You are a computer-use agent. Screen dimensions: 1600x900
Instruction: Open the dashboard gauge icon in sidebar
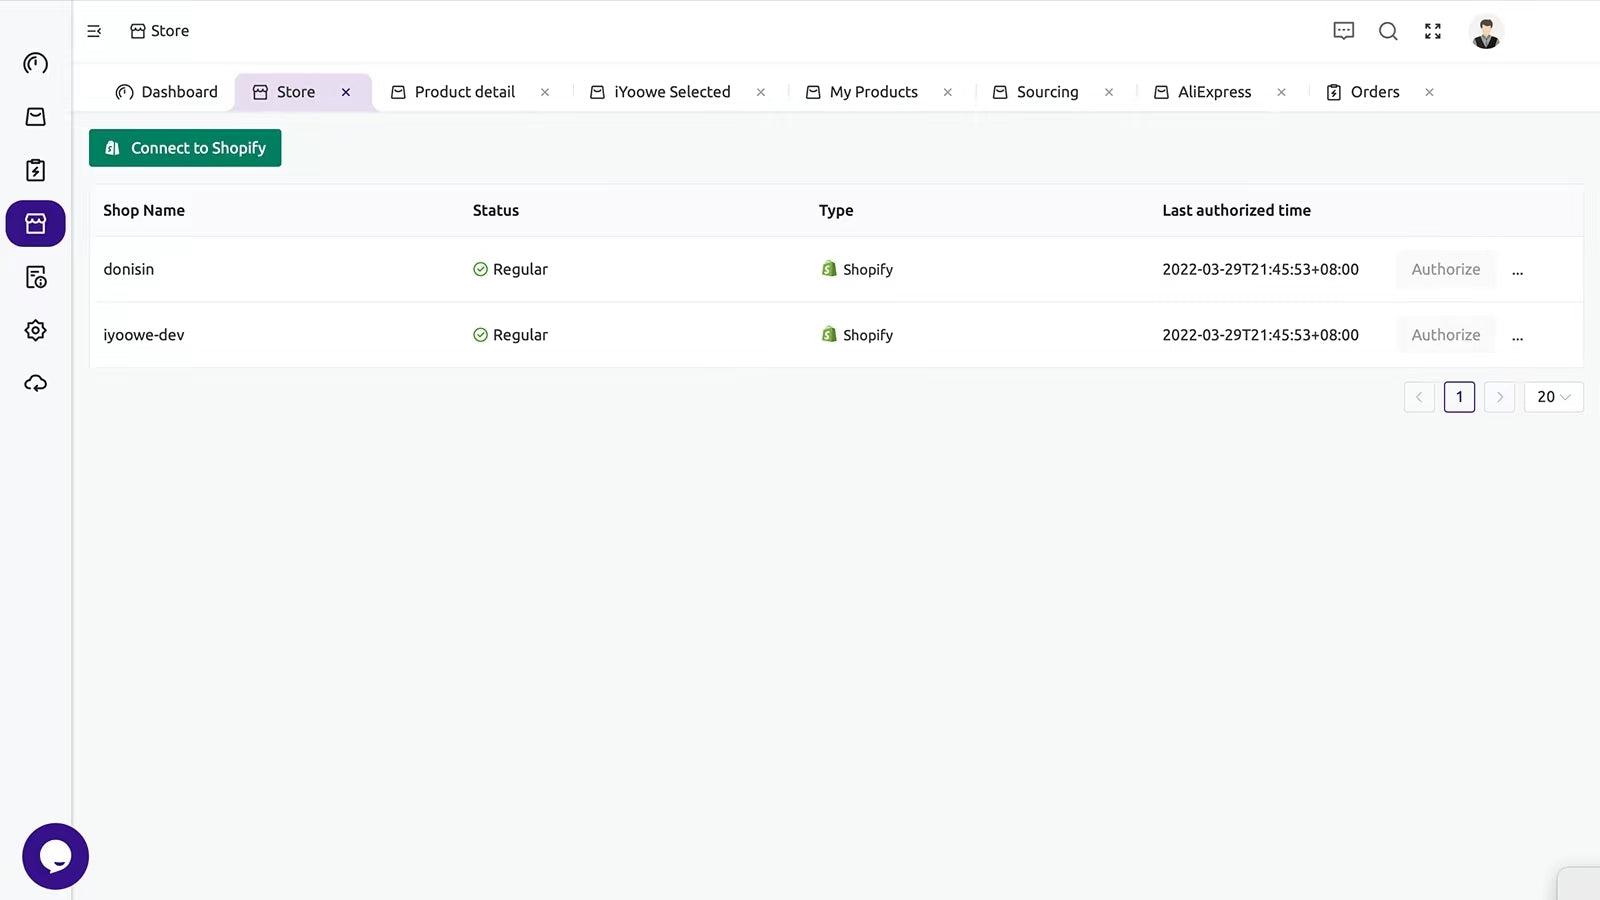click(35, 64)
